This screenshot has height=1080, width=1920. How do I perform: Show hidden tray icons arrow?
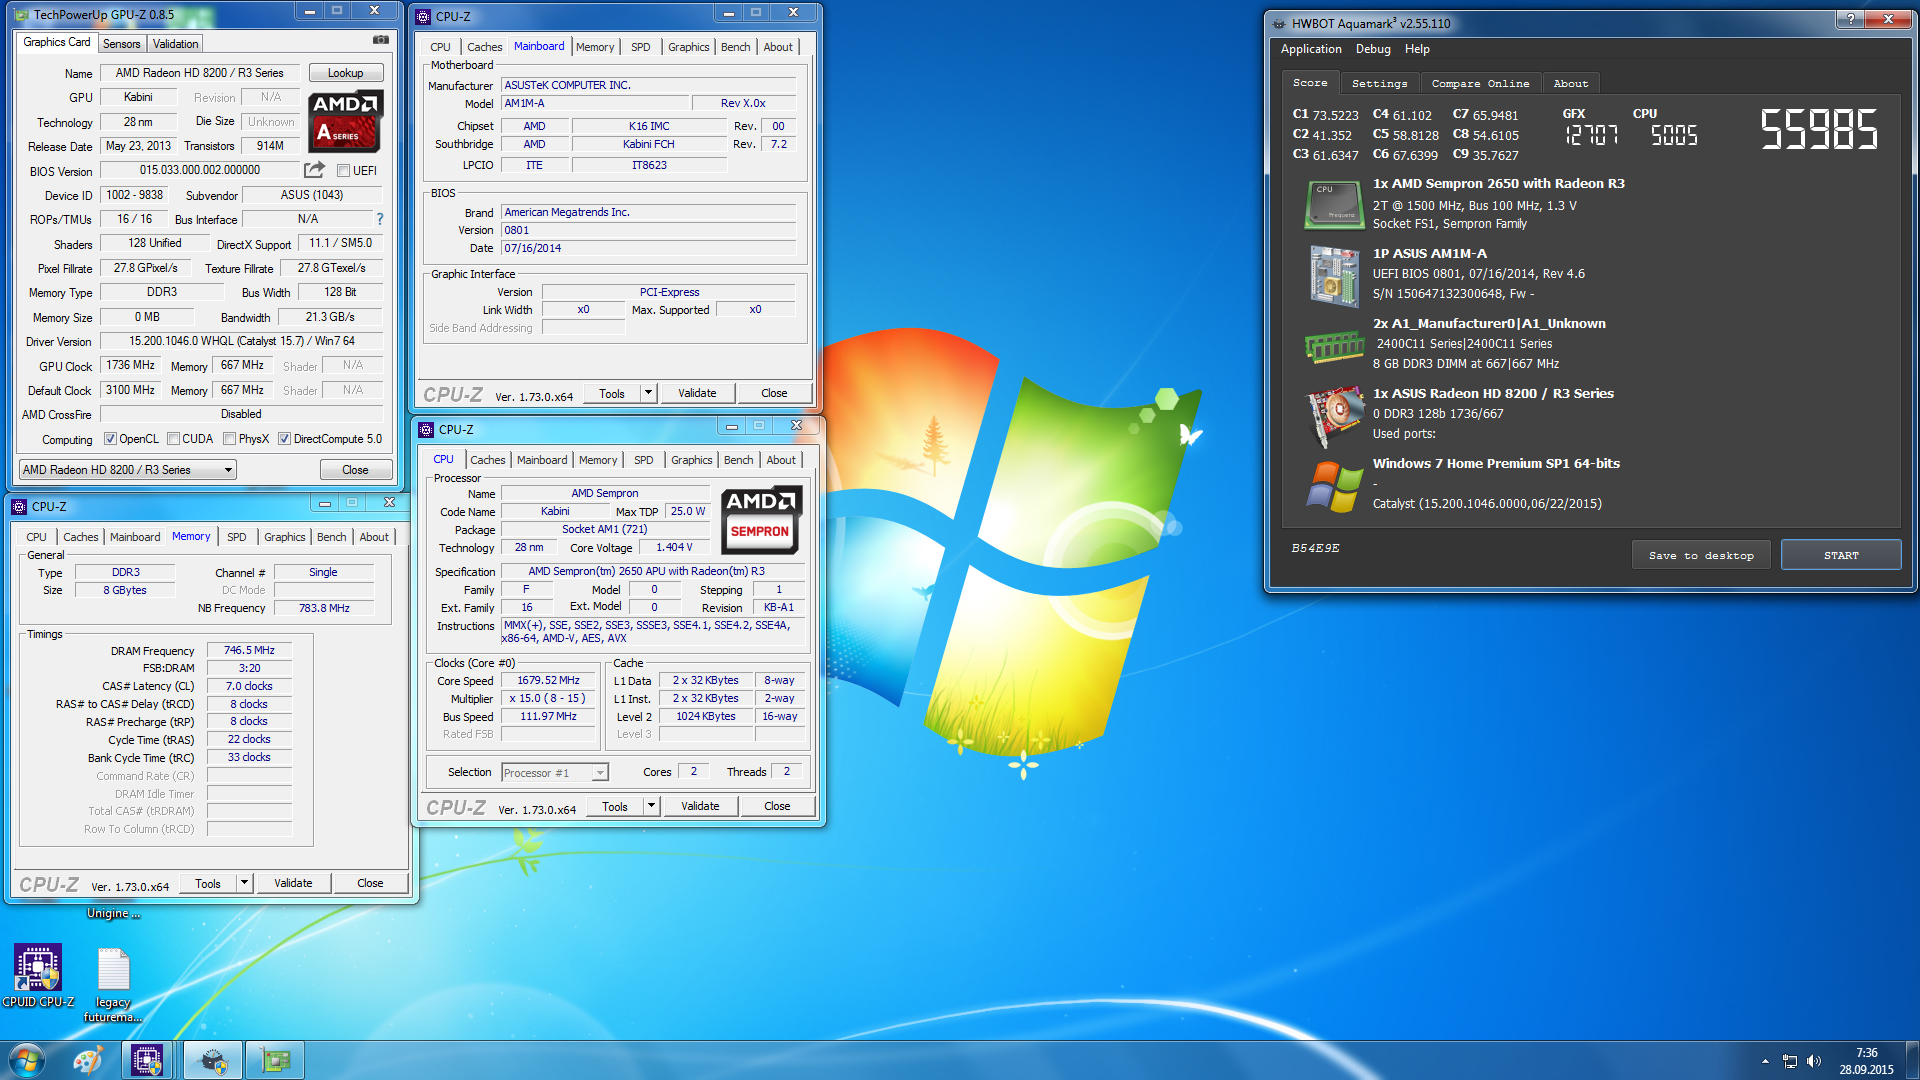[x=1765, y=1061]
